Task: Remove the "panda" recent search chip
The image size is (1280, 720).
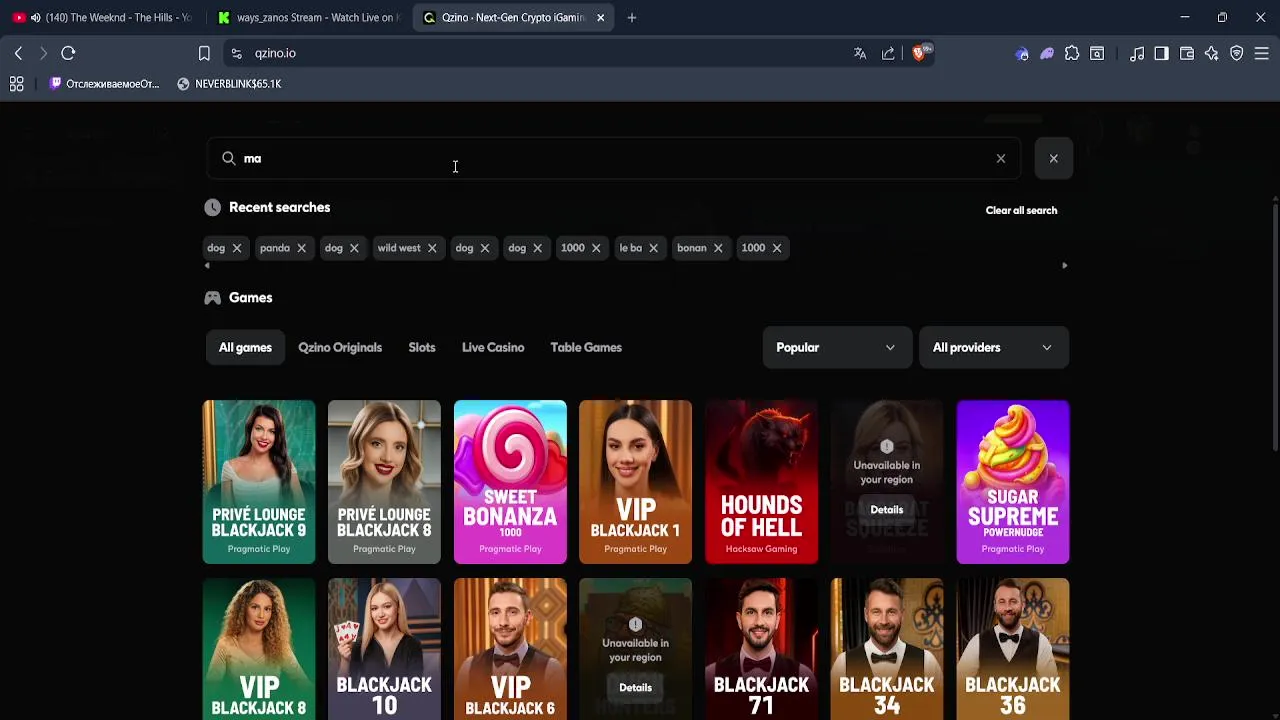Action: click(x=301, y=248)
